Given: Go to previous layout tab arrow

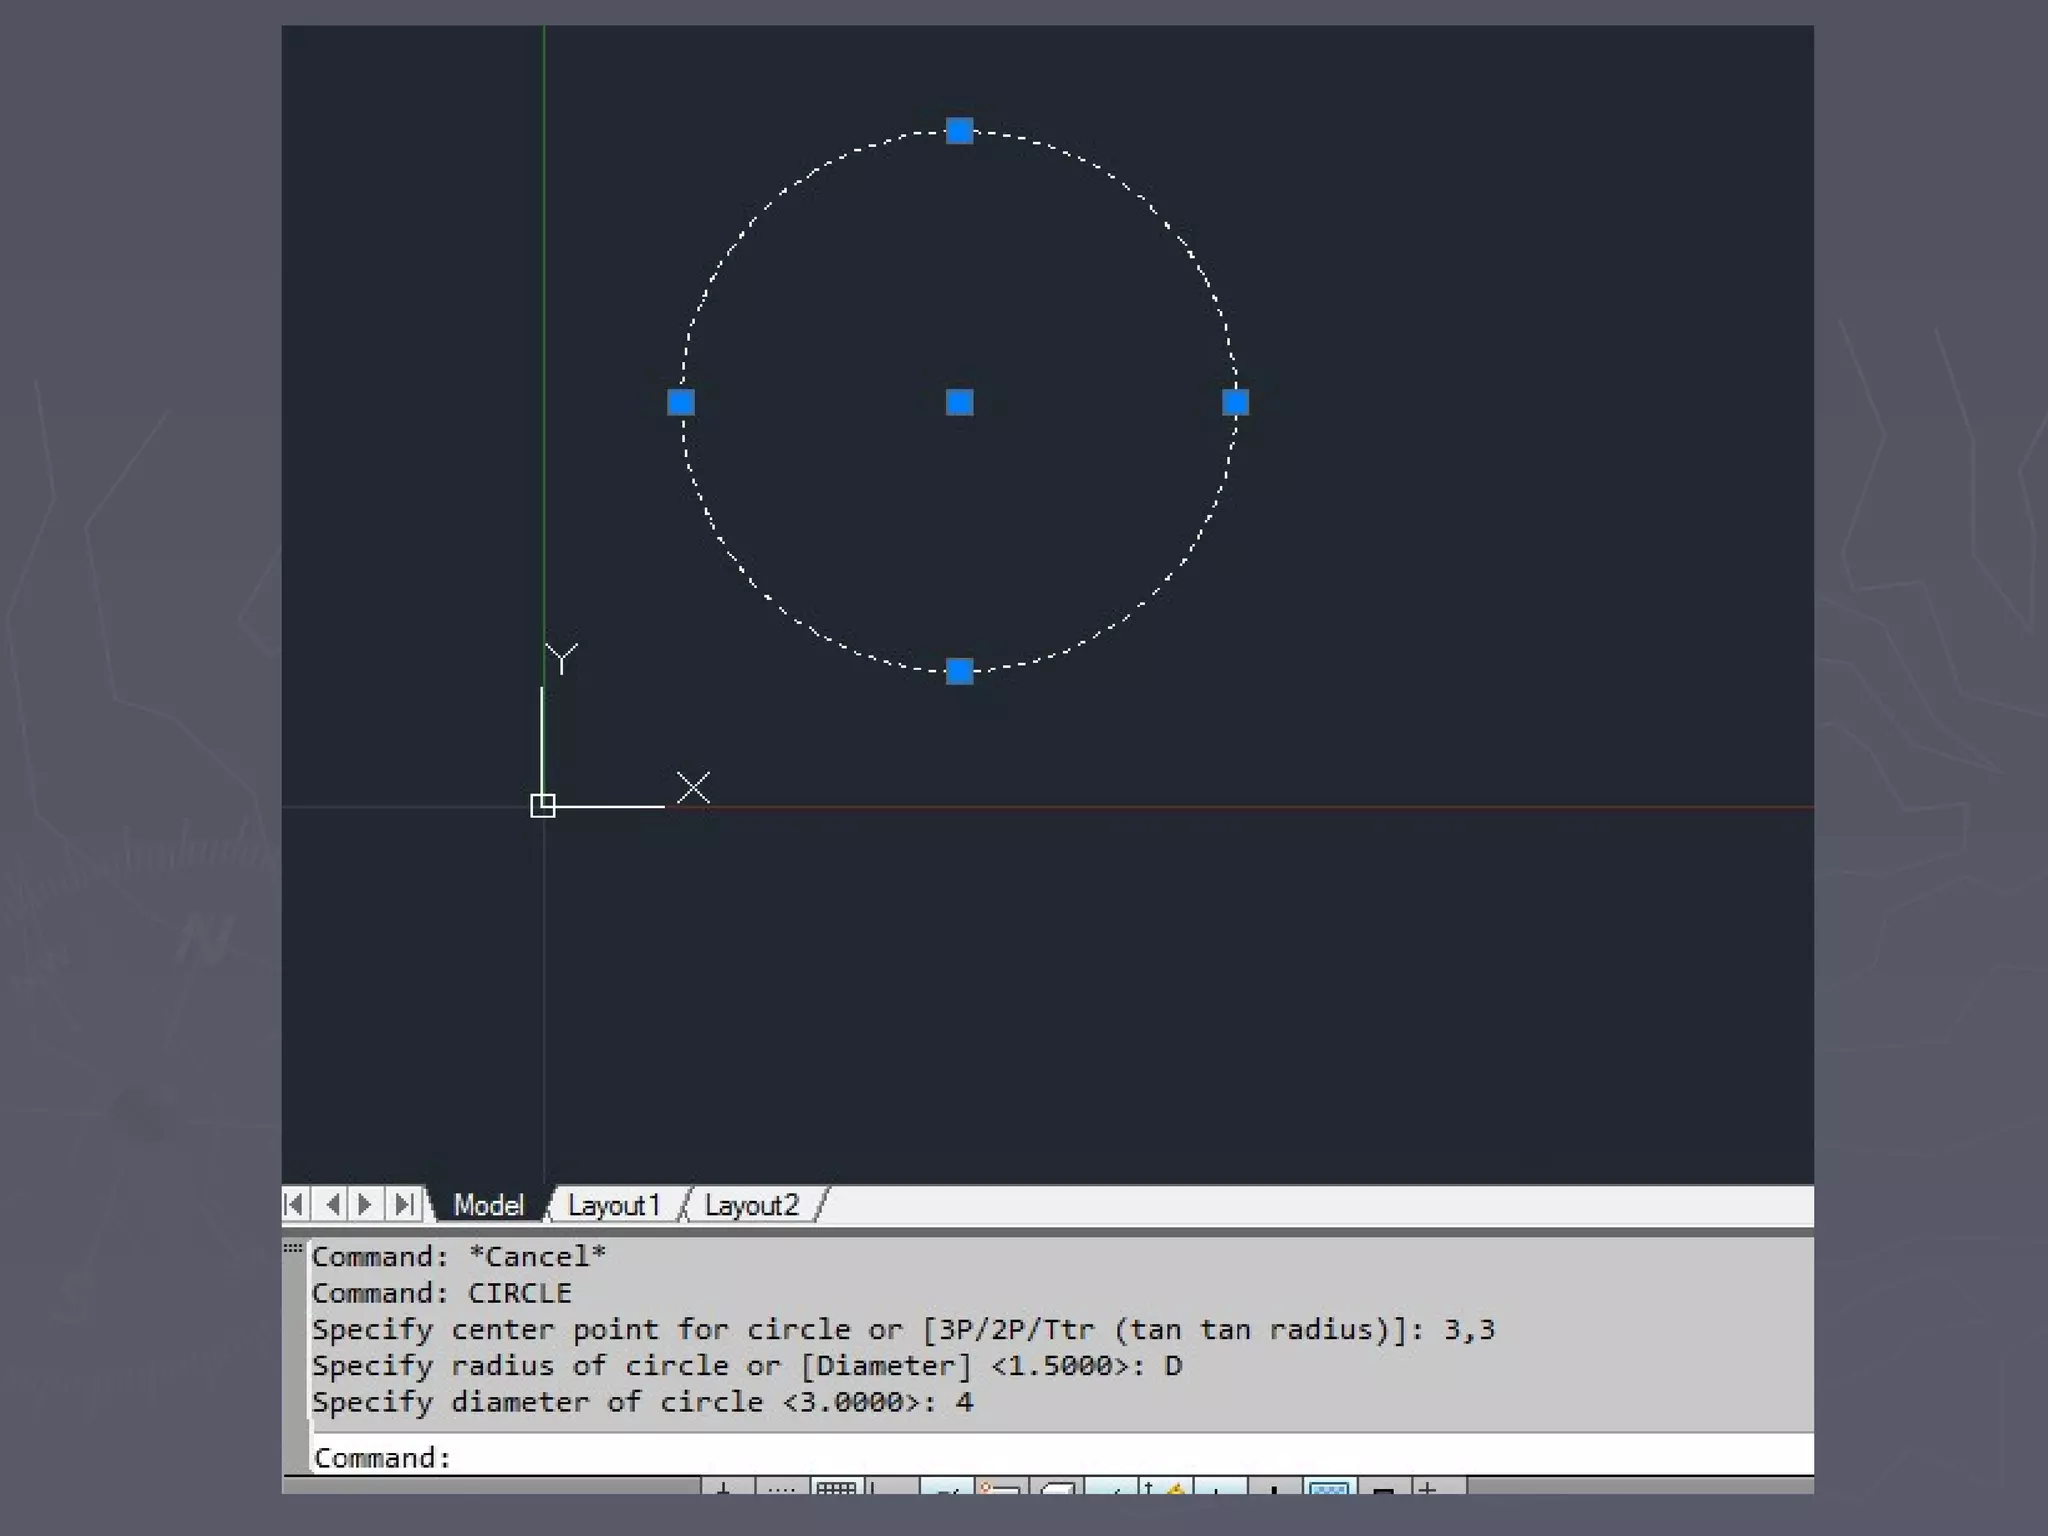Looking at the screenshot, I should click(x=332, y=1204).
